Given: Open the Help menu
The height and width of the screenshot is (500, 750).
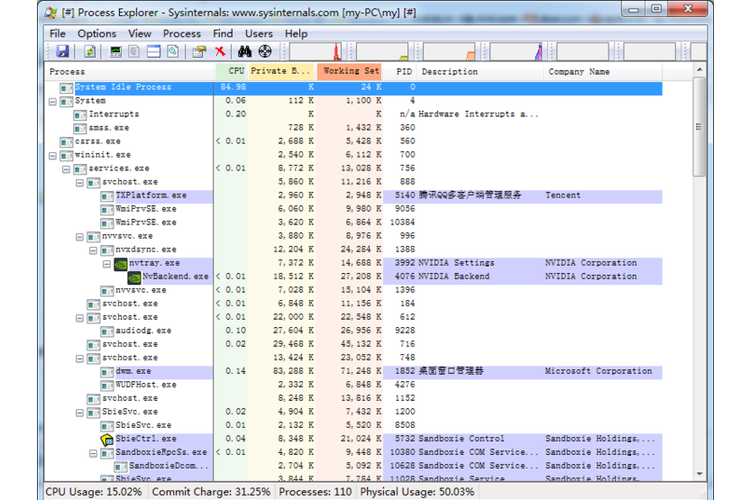Looking at the screenshot, I should (296, 33).
